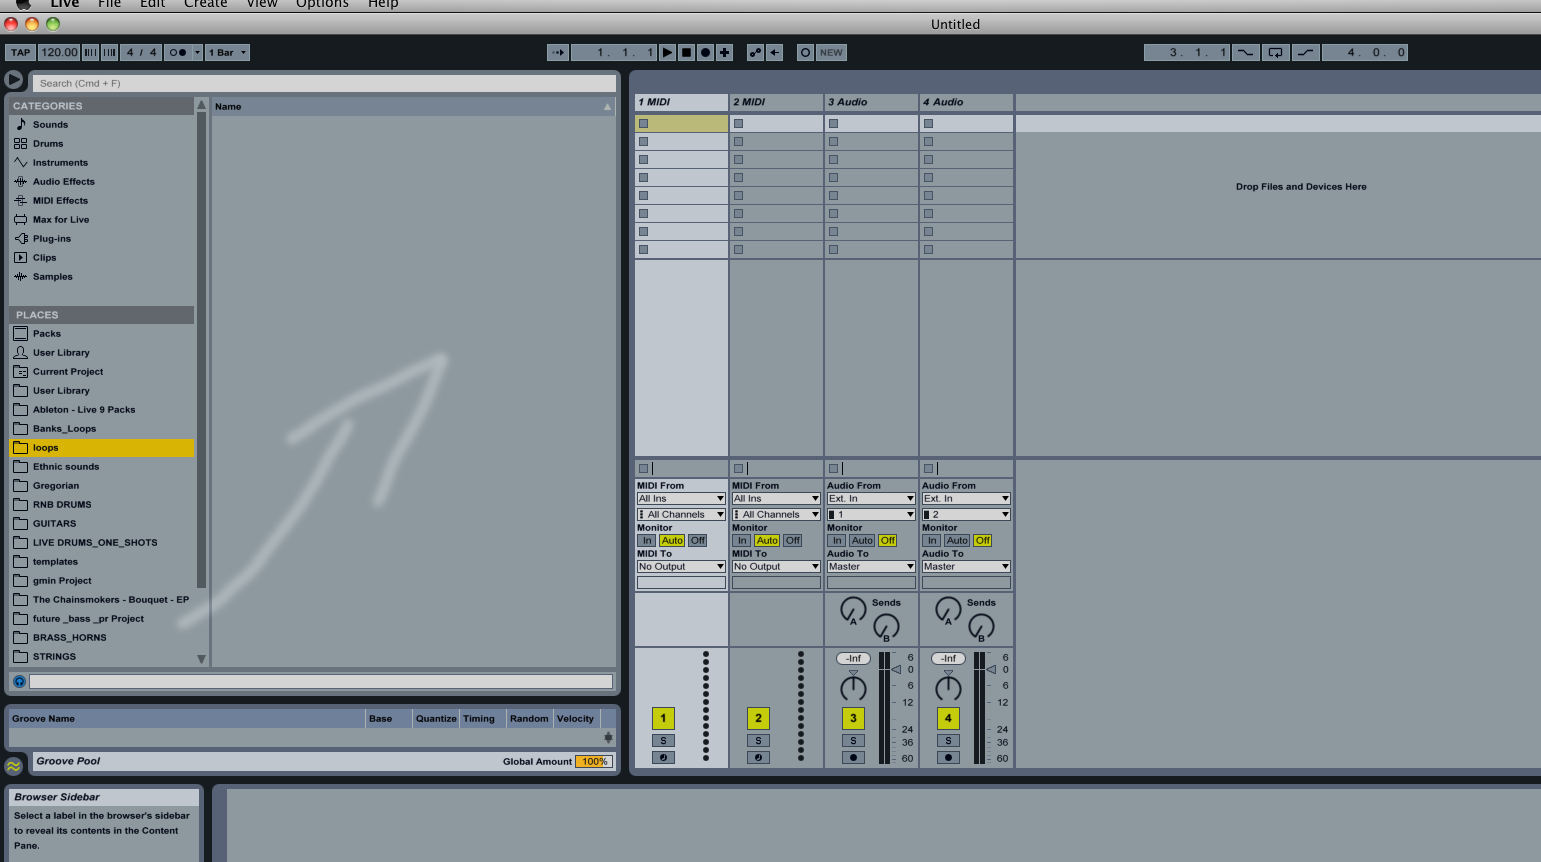This screenshot has width=1541, height=862.
Task: Toggle the Loop switch
Action: coord(1276,52)
